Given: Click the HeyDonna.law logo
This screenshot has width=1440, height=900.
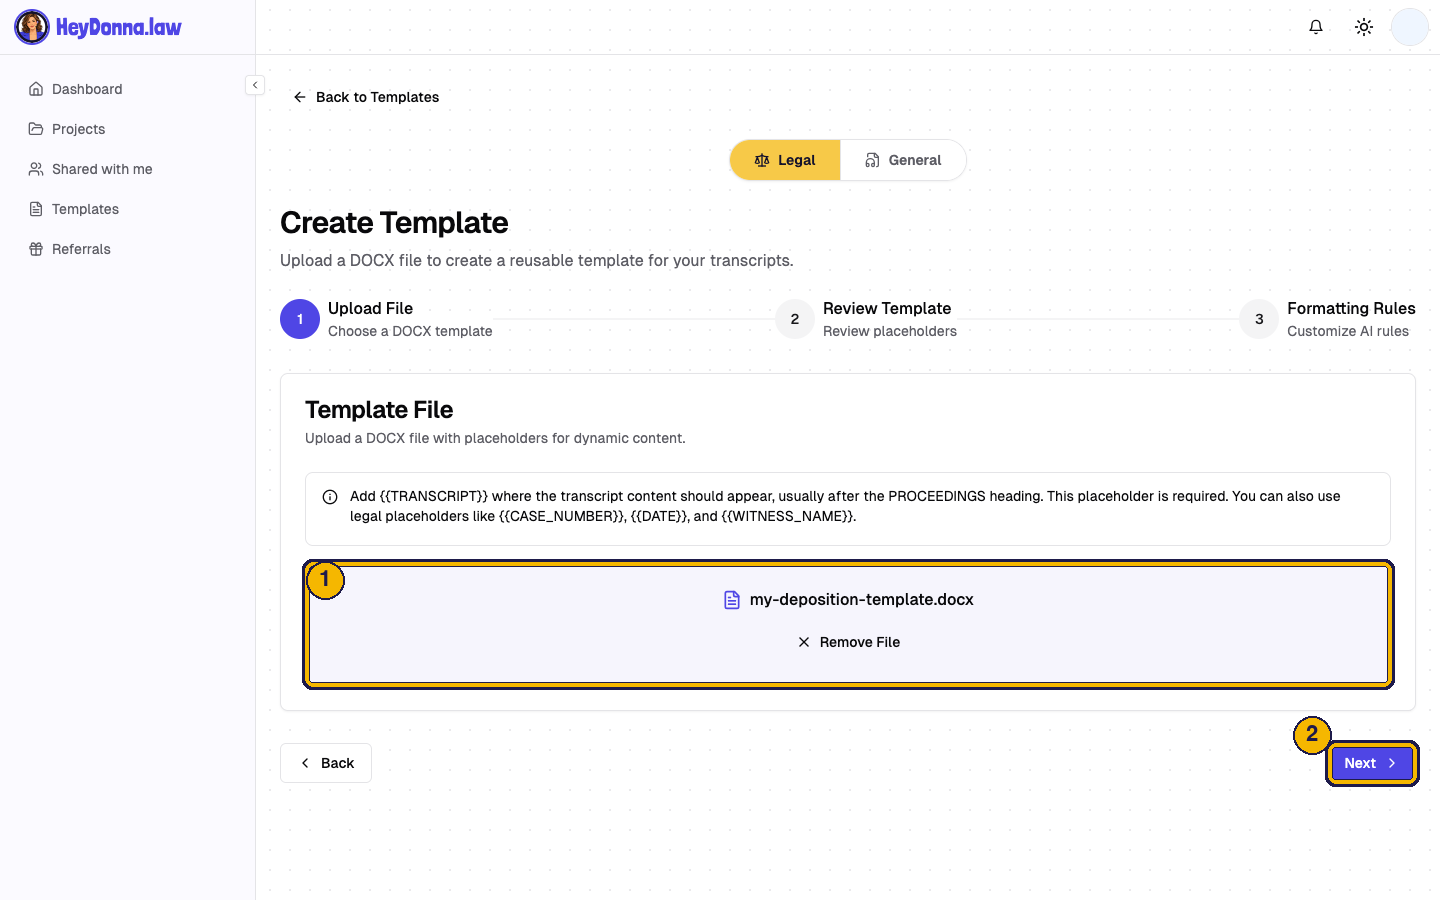Looking at the screenshot, I should 98,27.
